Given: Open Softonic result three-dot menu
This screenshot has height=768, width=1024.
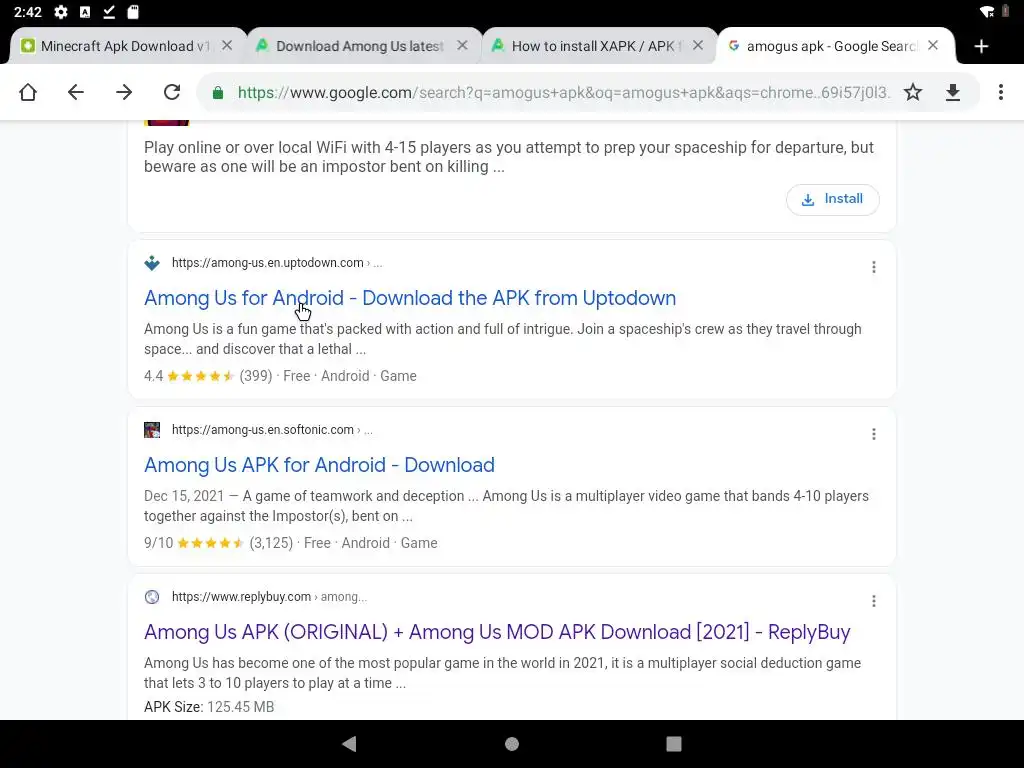Looking at the screenshot, I should (x=874, y=434).
